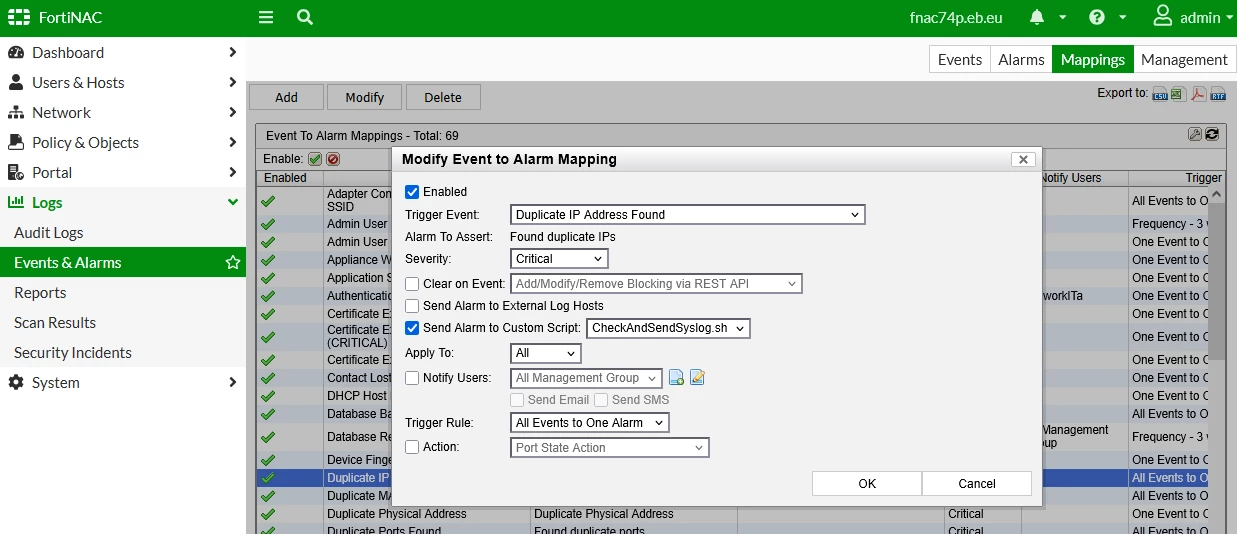The width and height of the screenshot is (1237, 534).
Task: Export mappings to PDF document
Action: pyautogui.click(x=1199, y=94)
